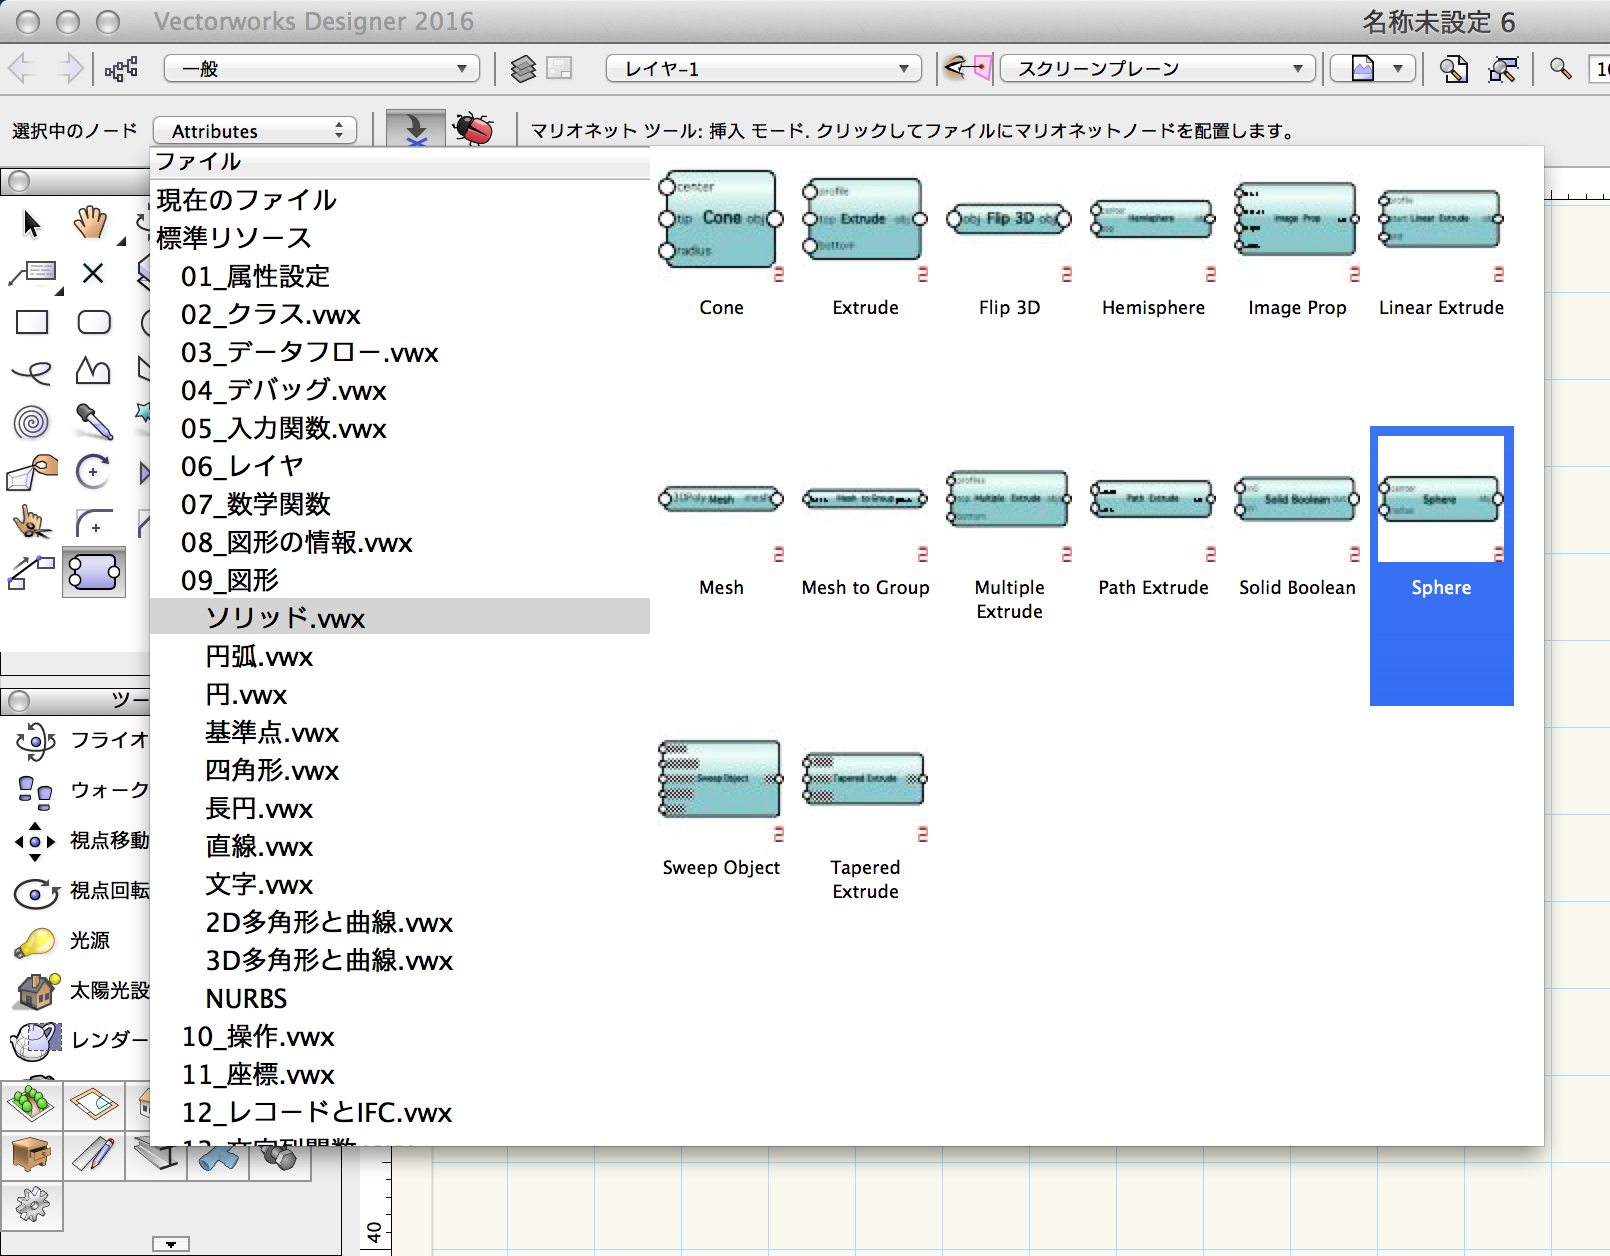Click the previous view back arrow
Image resolution: width=1610 pixels, height=1256 pixels.
21,69
